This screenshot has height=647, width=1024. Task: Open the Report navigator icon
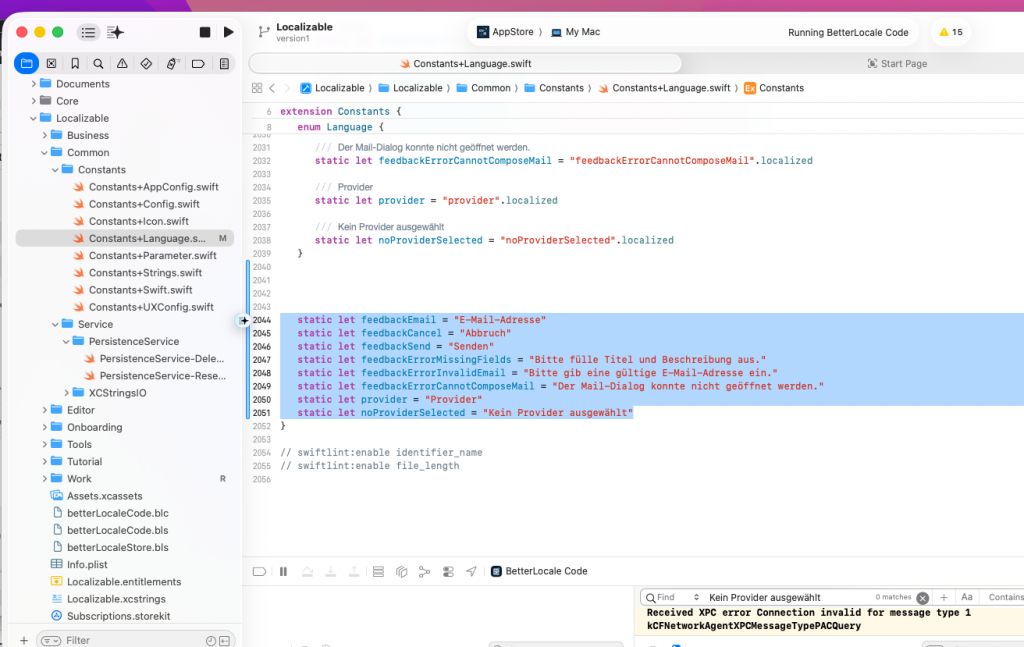223,64
